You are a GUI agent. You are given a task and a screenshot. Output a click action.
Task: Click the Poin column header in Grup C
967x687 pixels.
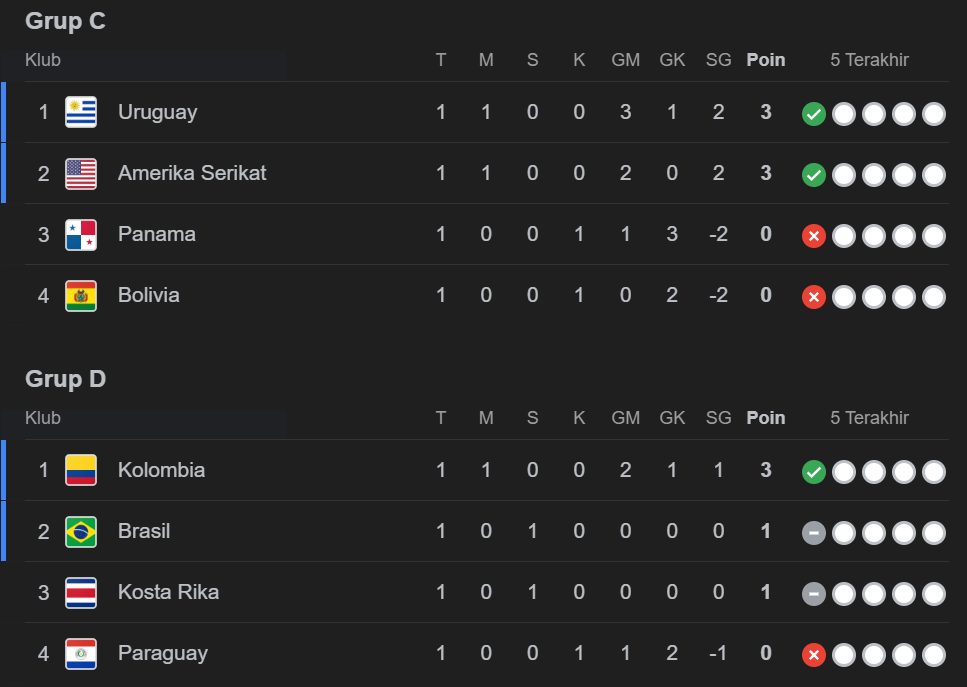766,60
